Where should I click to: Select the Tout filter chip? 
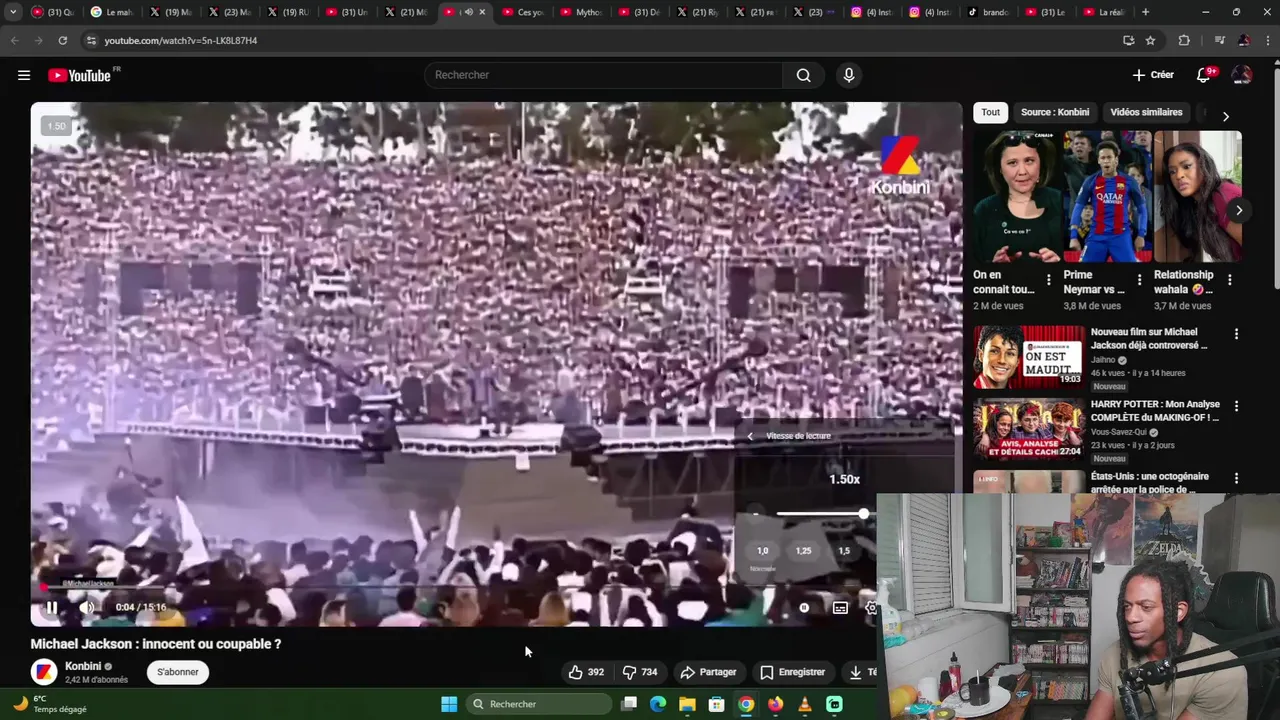point(990,112)
